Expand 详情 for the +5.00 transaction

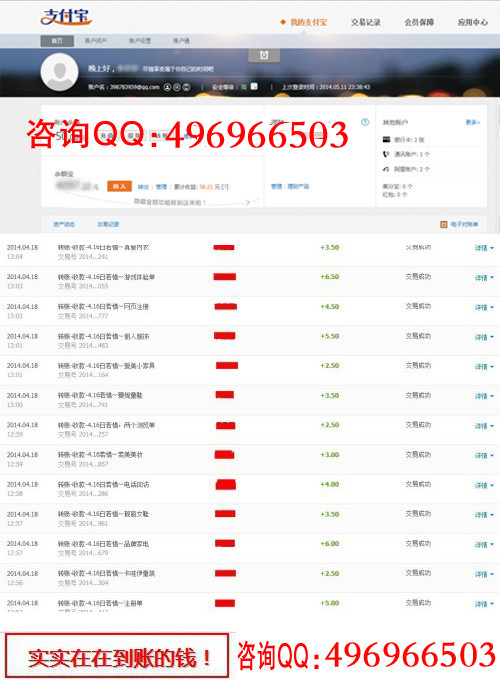pos(484,604)
